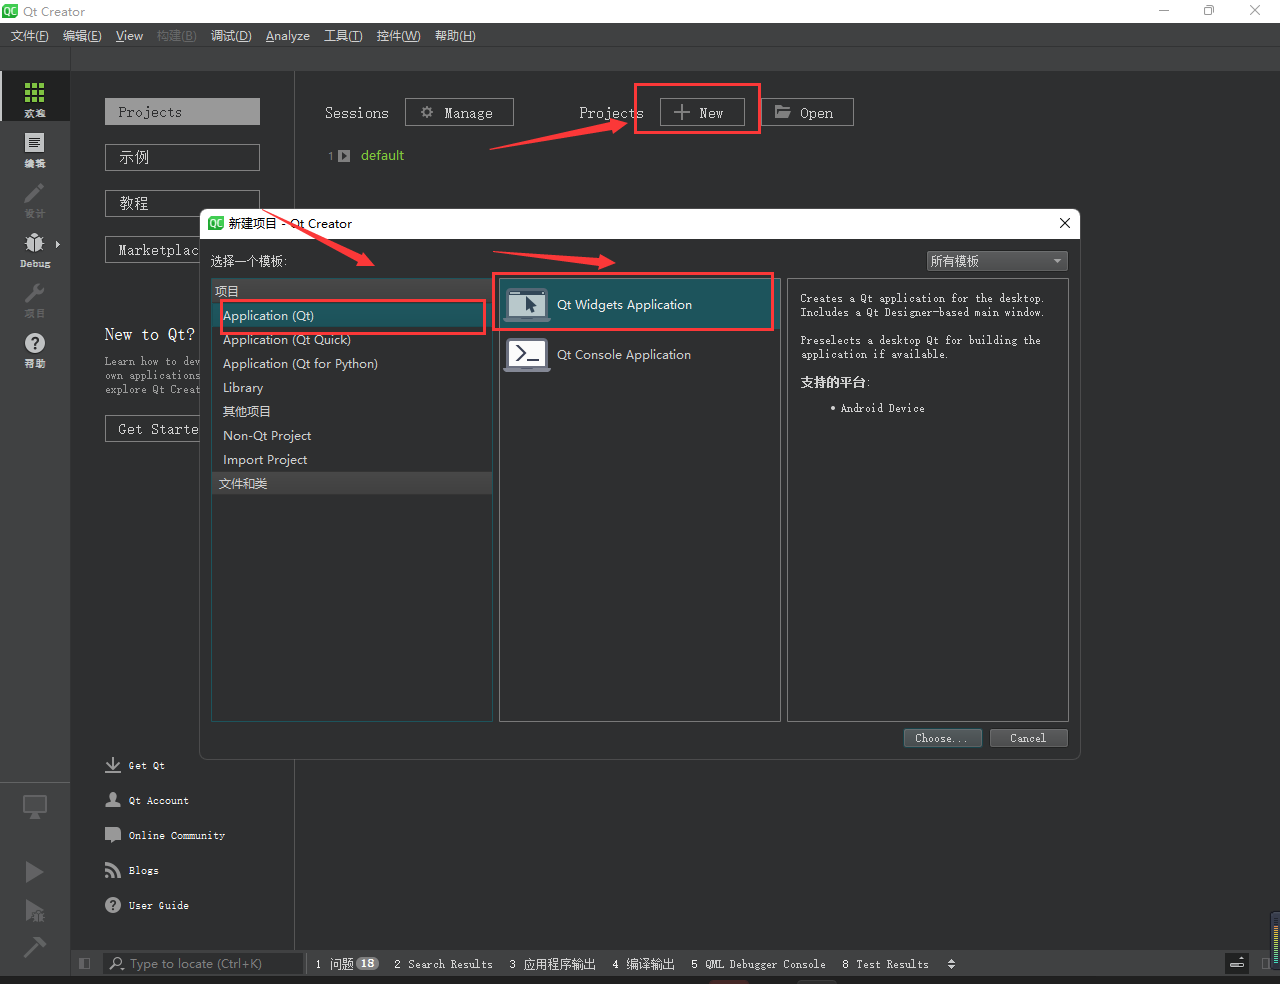Click Start Debugging run icon
The width and height of the screenshot is (1280, 984).
click(x=35, y=910)
